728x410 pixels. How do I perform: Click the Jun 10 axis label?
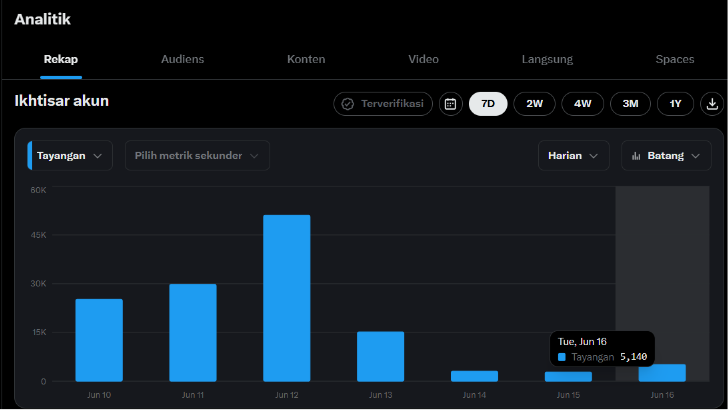click(99, 395)
